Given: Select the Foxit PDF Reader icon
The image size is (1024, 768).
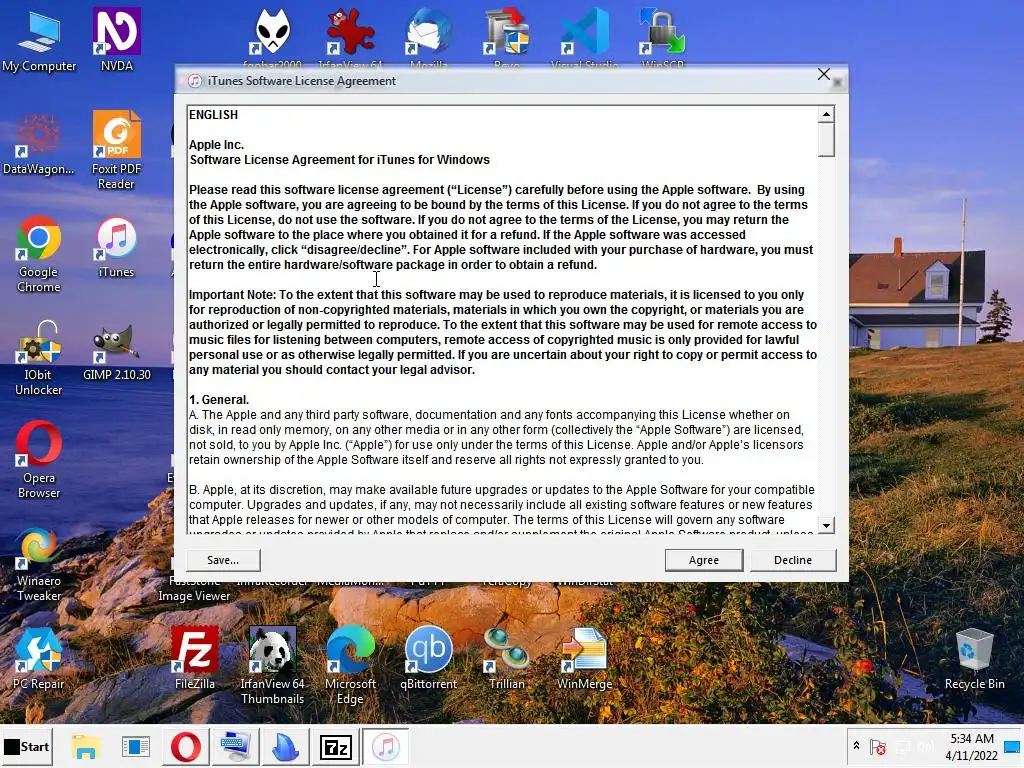Looking at the screenshot, I should point(116,150).
